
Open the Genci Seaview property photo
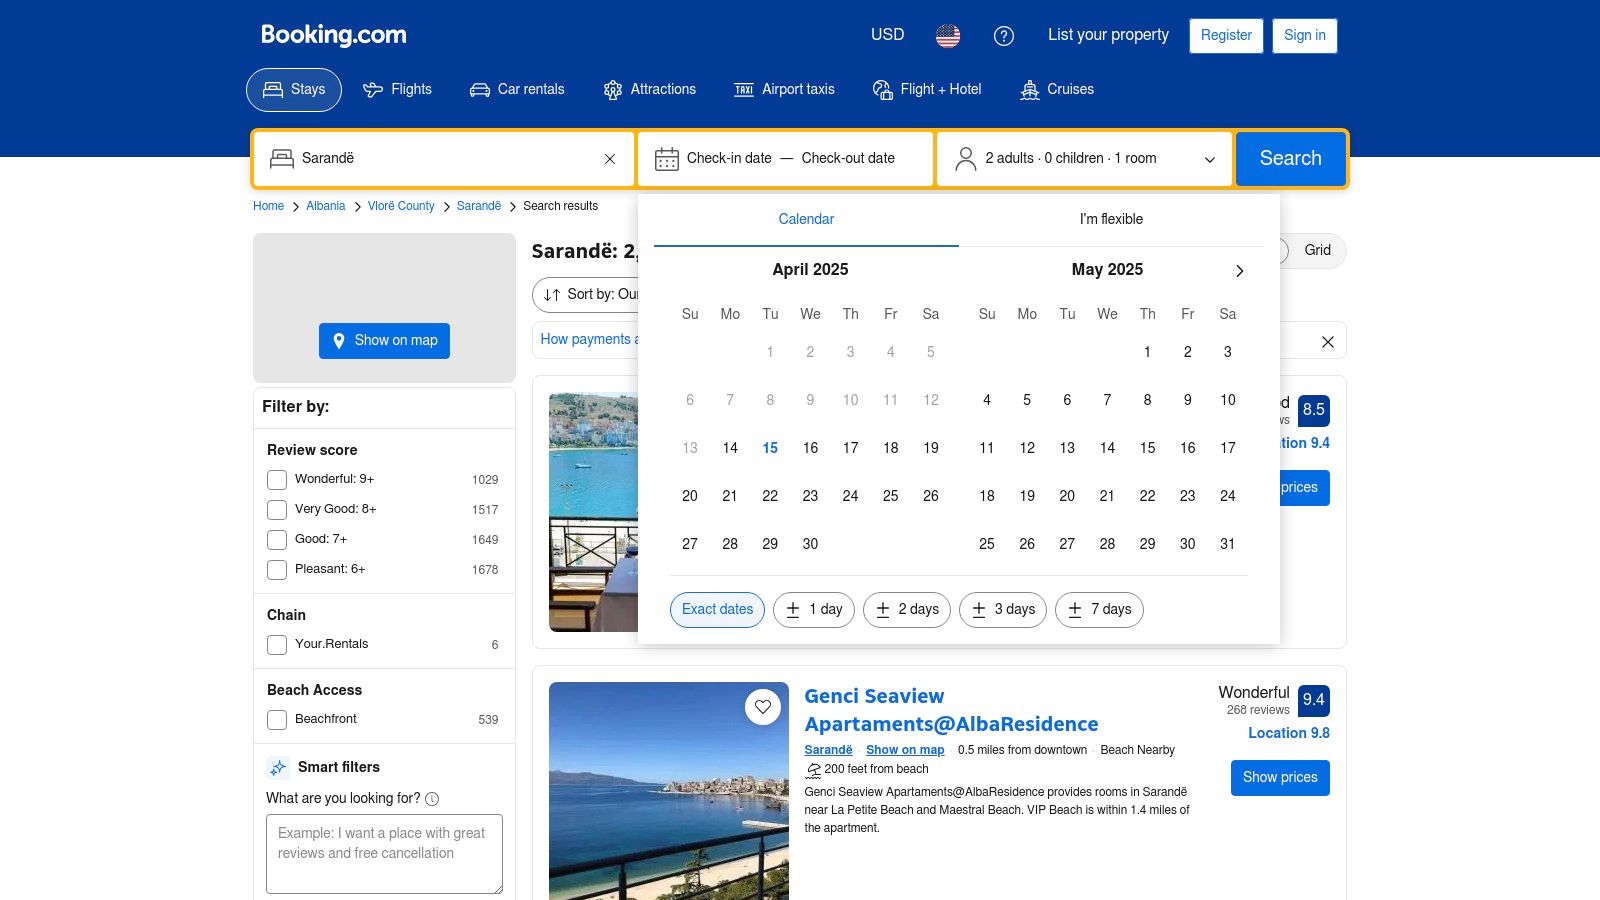pyautogui.click(x=669, y=791)
